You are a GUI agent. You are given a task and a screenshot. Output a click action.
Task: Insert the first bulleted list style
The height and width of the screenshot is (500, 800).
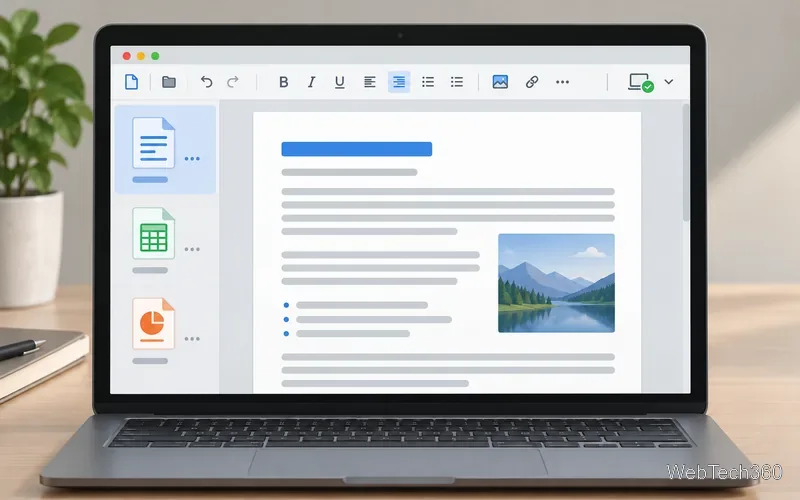(428, 82)
